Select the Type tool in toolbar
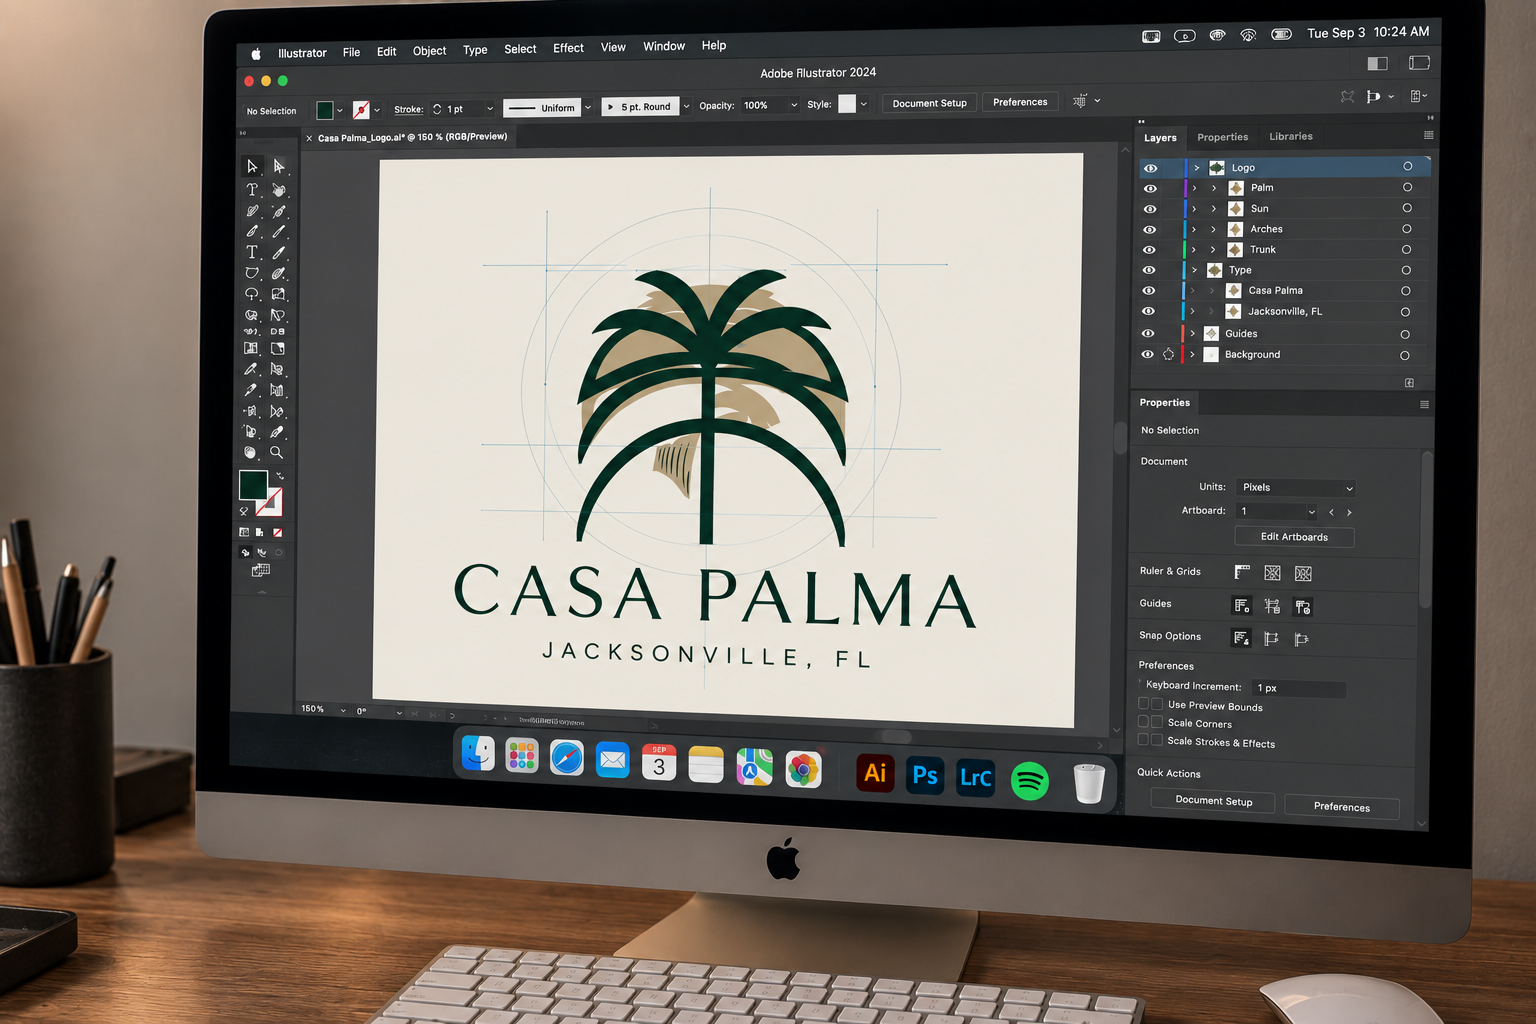1536x1024 pixels. [252, 253]
